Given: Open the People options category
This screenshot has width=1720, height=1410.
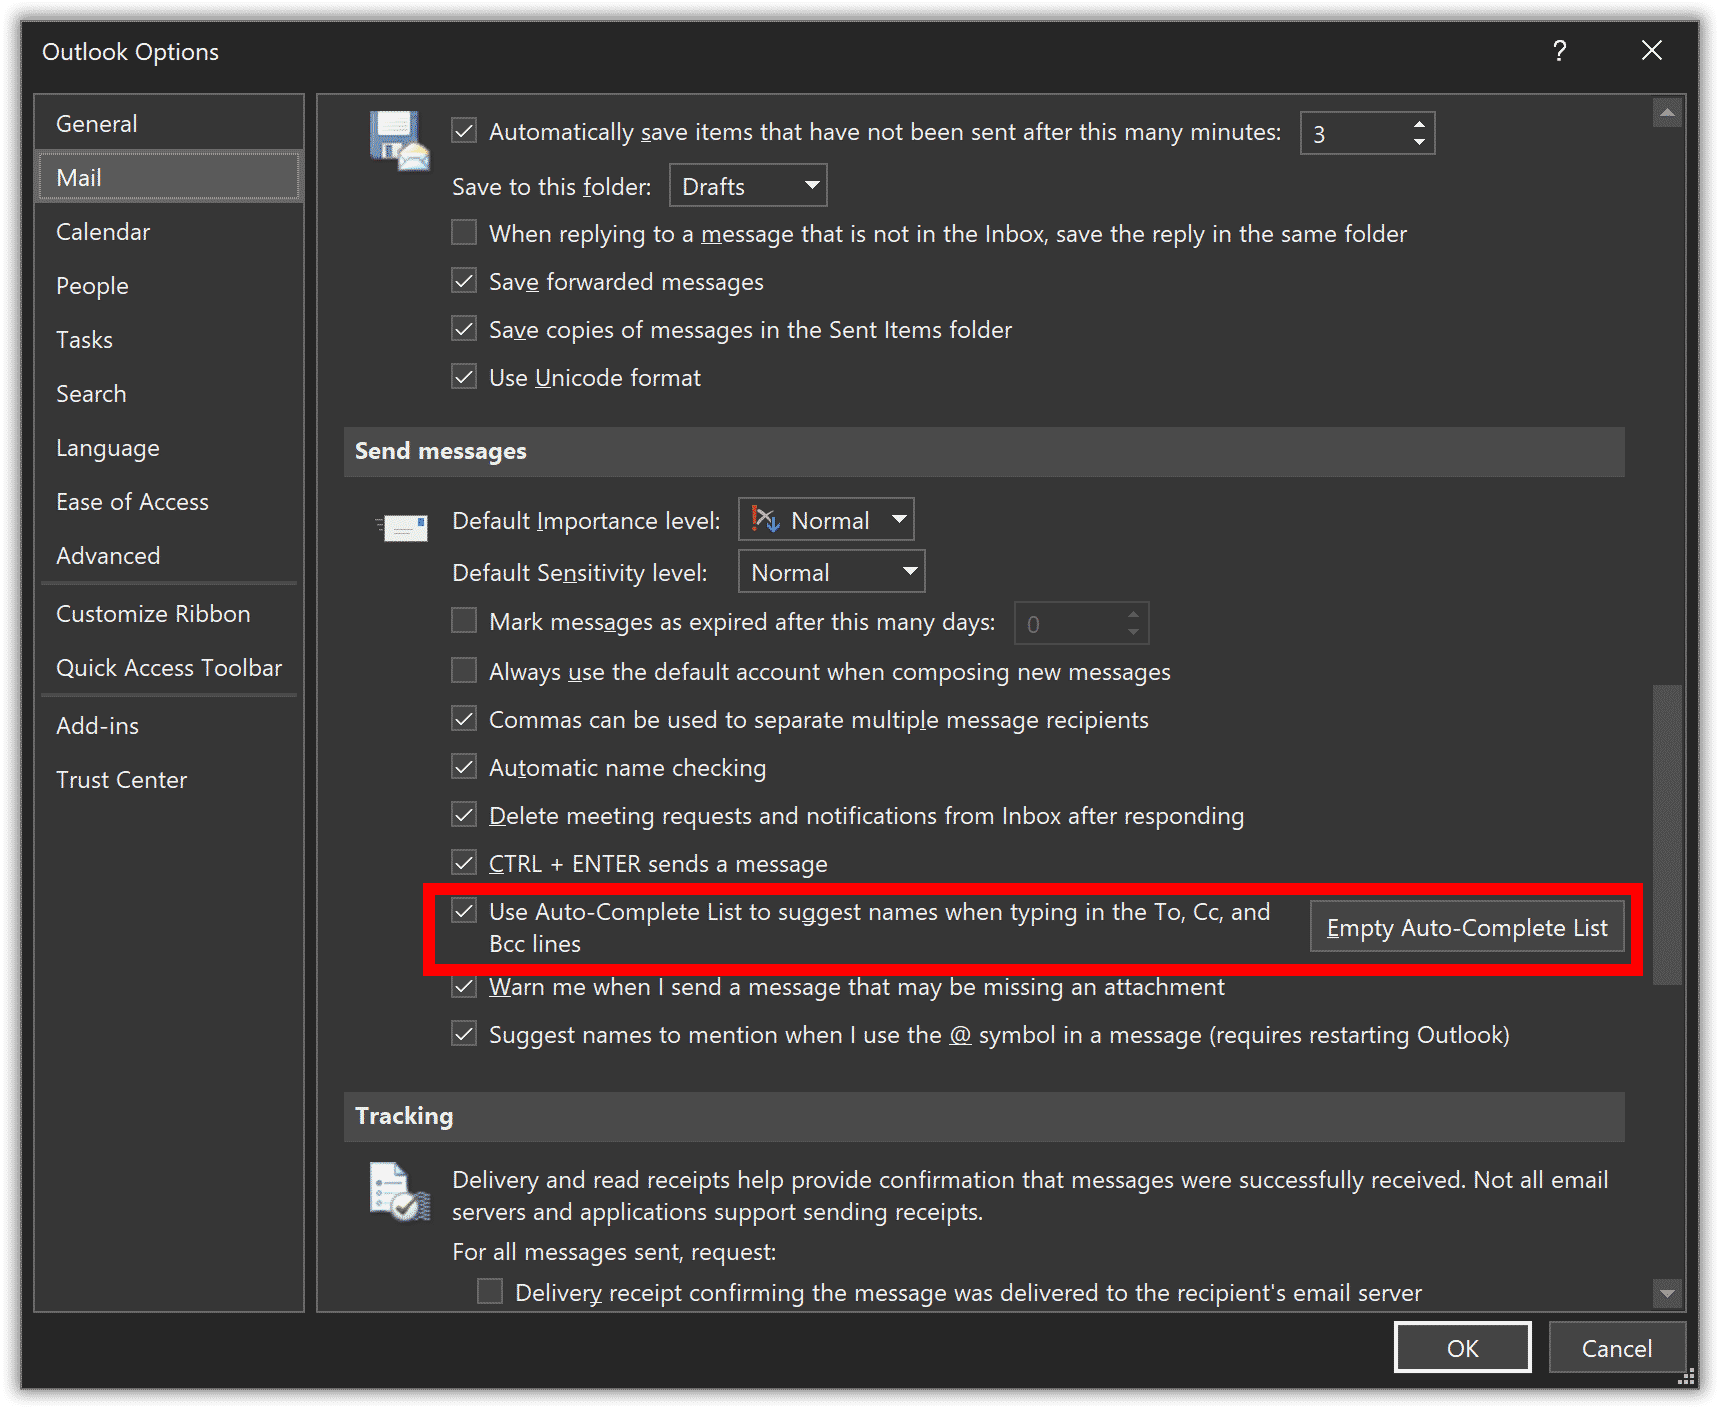Looking at the screenshot, I should click(169, 286).
